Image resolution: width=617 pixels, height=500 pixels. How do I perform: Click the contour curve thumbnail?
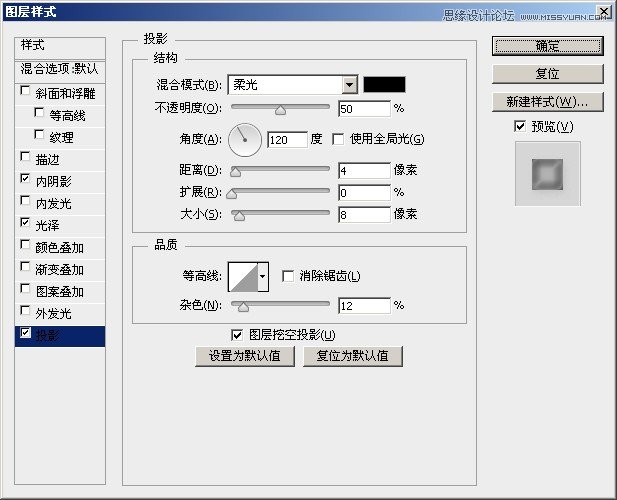tap(243, 277)
